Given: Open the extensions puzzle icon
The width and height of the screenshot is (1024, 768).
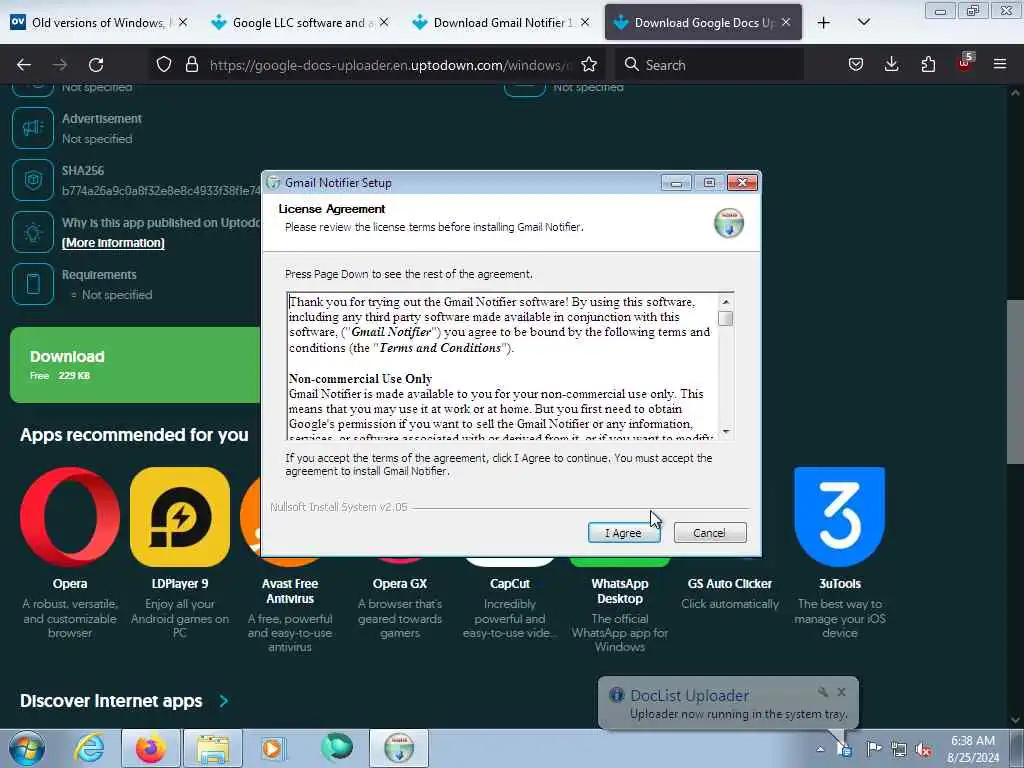Looking at the screenshot, I should [x=928, y=64].
